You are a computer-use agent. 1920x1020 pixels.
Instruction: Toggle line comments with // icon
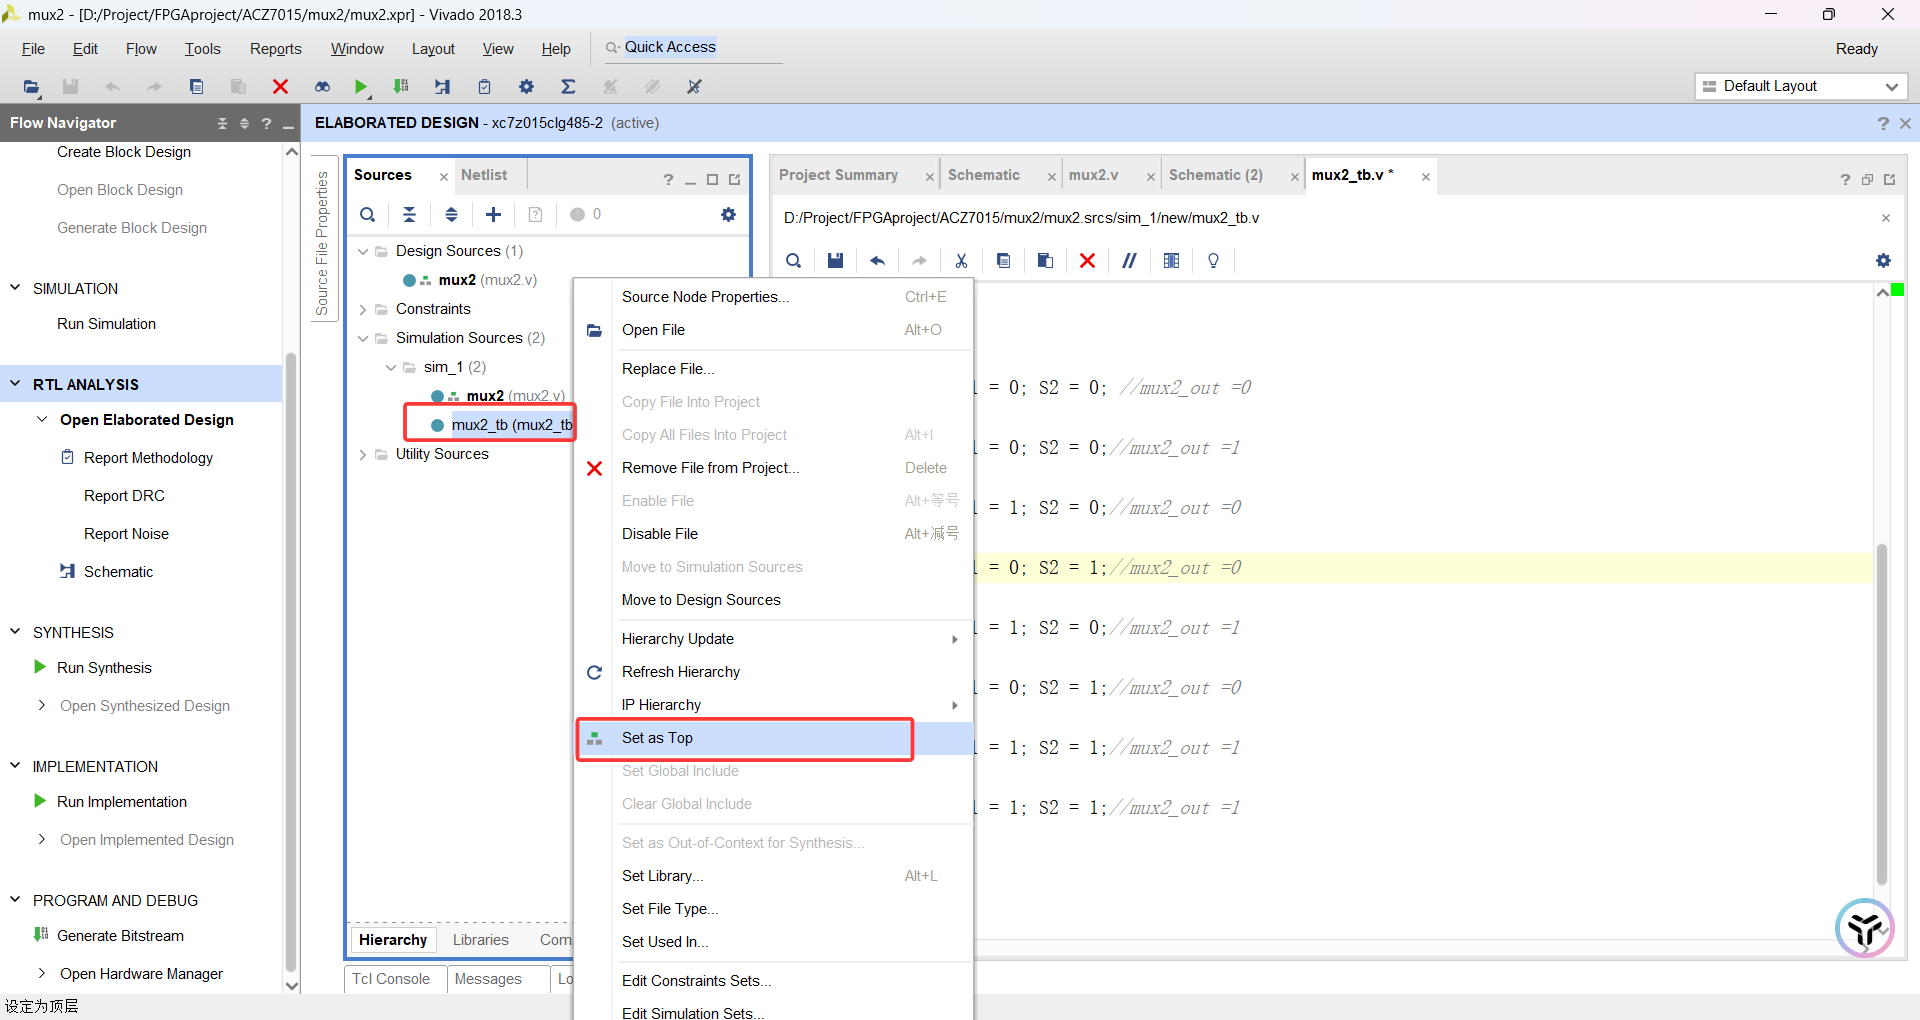[1129, 261]
